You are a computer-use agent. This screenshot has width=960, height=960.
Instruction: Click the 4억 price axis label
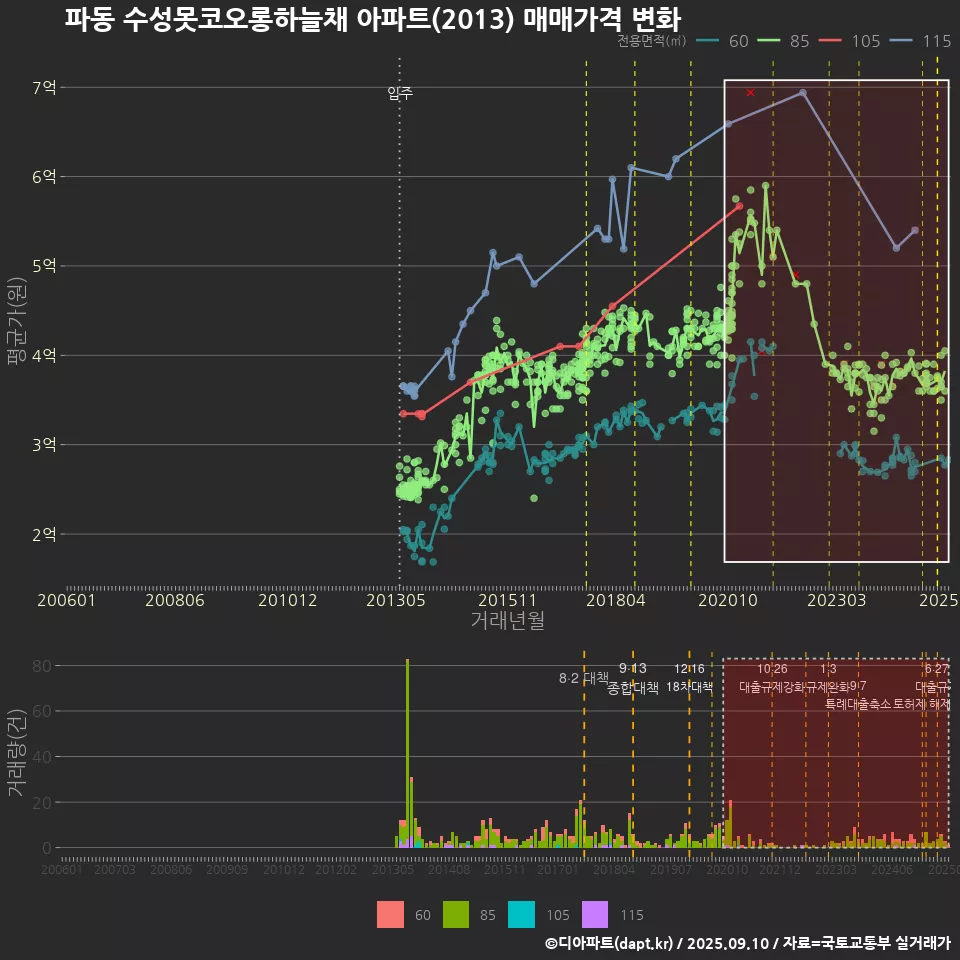tap(44, 355)
